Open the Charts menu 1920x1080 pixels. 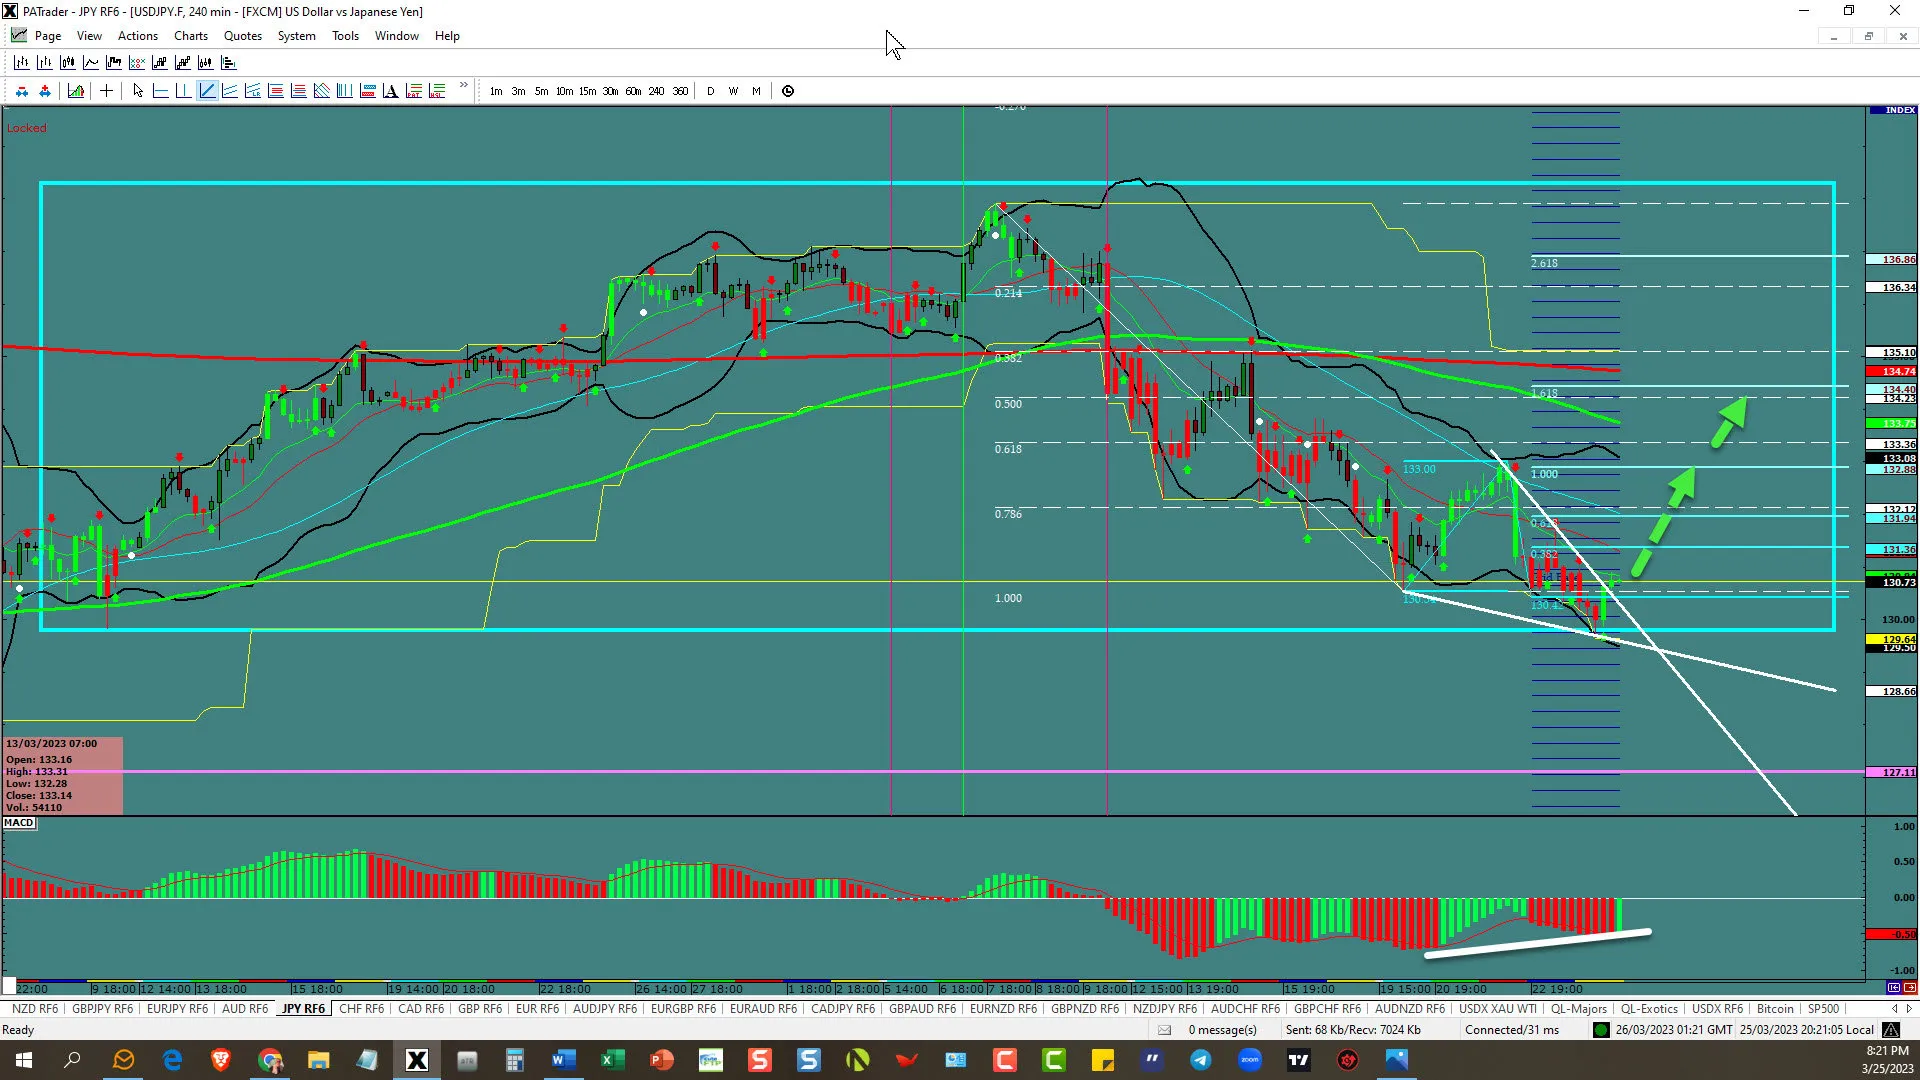click(x=190, y=36)
